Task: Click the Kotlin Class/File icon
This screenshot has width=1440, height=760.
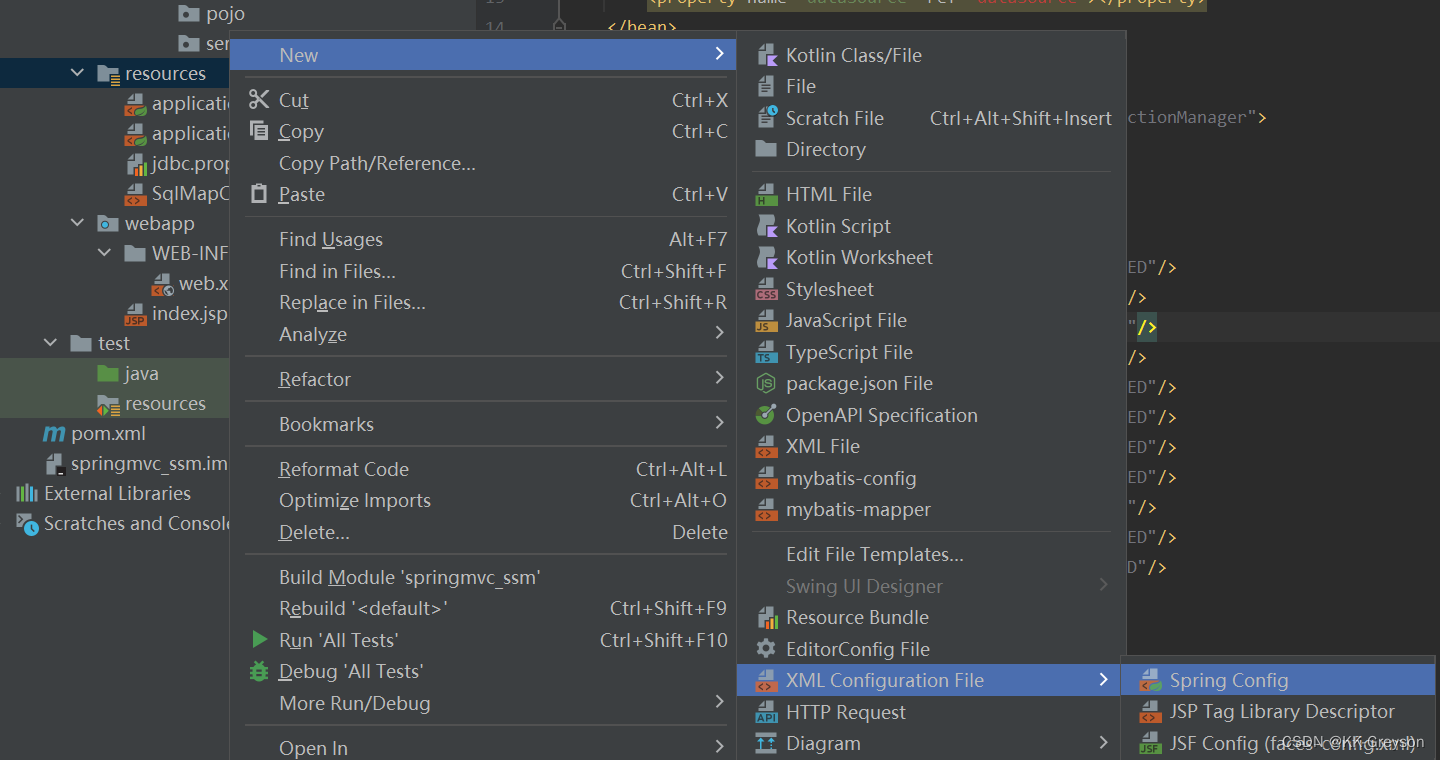Action: click(x=766, y=55)
